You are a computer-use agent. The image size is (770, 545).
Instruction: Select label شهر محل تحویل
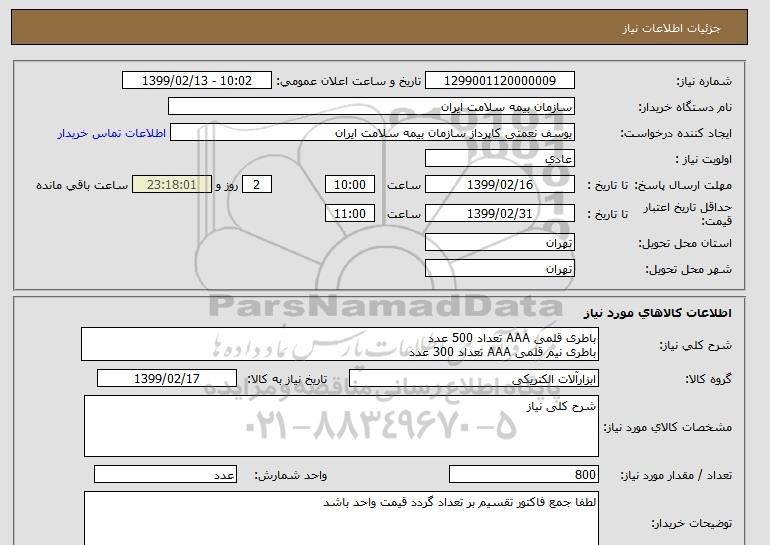click(x=688, y=269)
